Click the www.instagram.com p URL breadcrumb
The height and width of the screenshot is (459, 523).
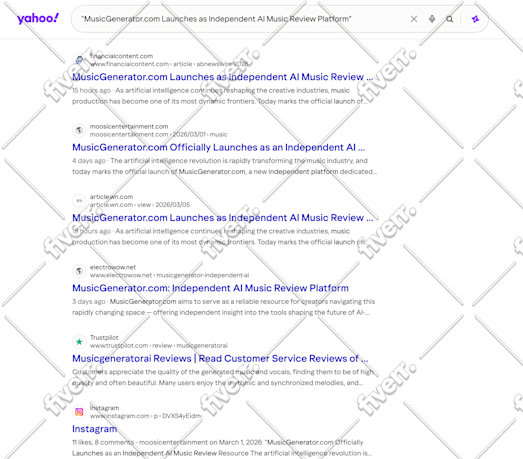coord(146,416)
